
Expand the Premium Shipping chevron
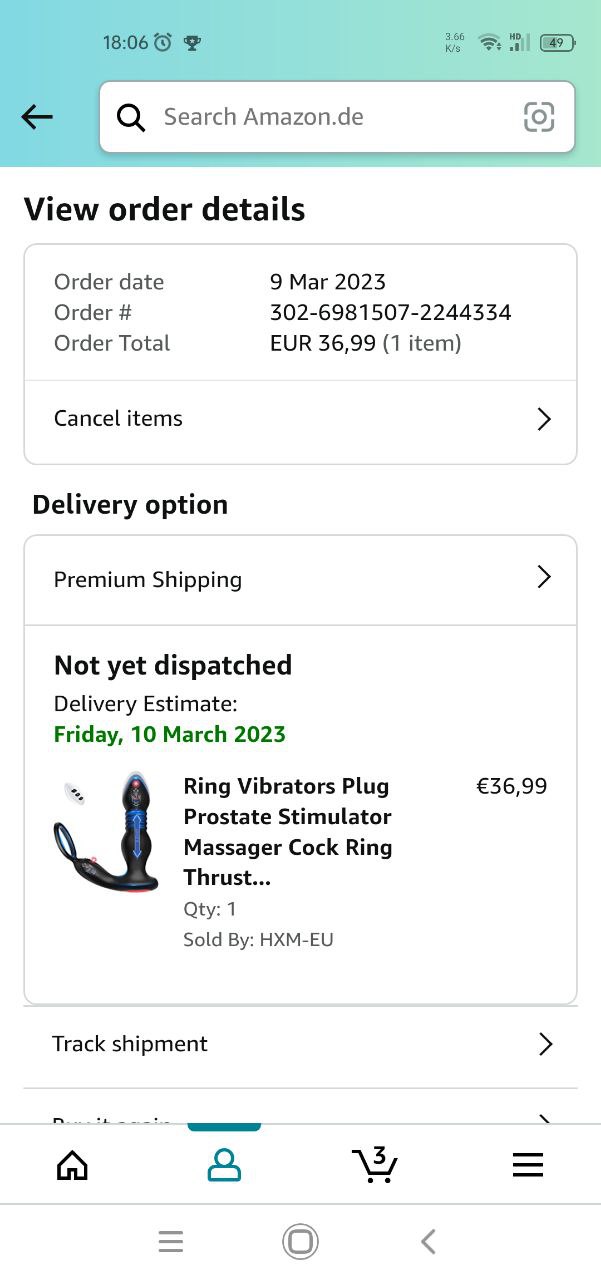tap(544, 577)
